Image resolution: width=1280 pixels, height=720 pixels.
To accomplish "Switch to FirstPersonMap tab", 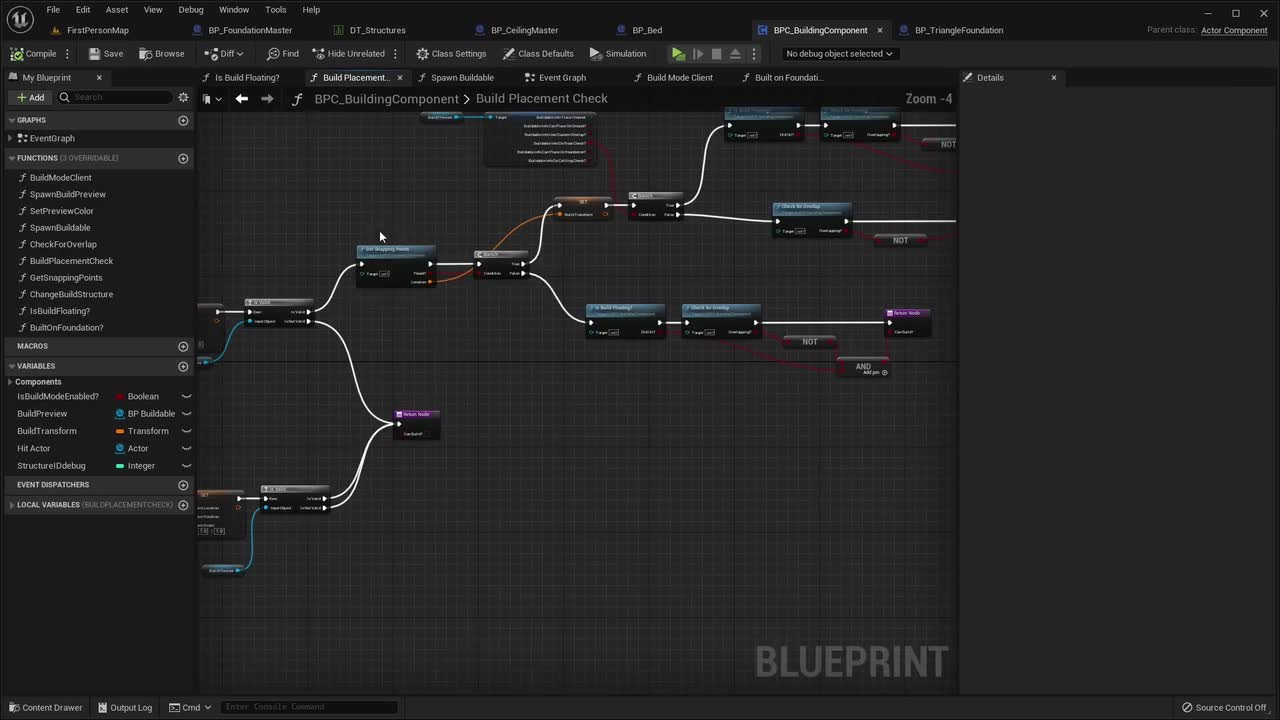I will [97, 30].
